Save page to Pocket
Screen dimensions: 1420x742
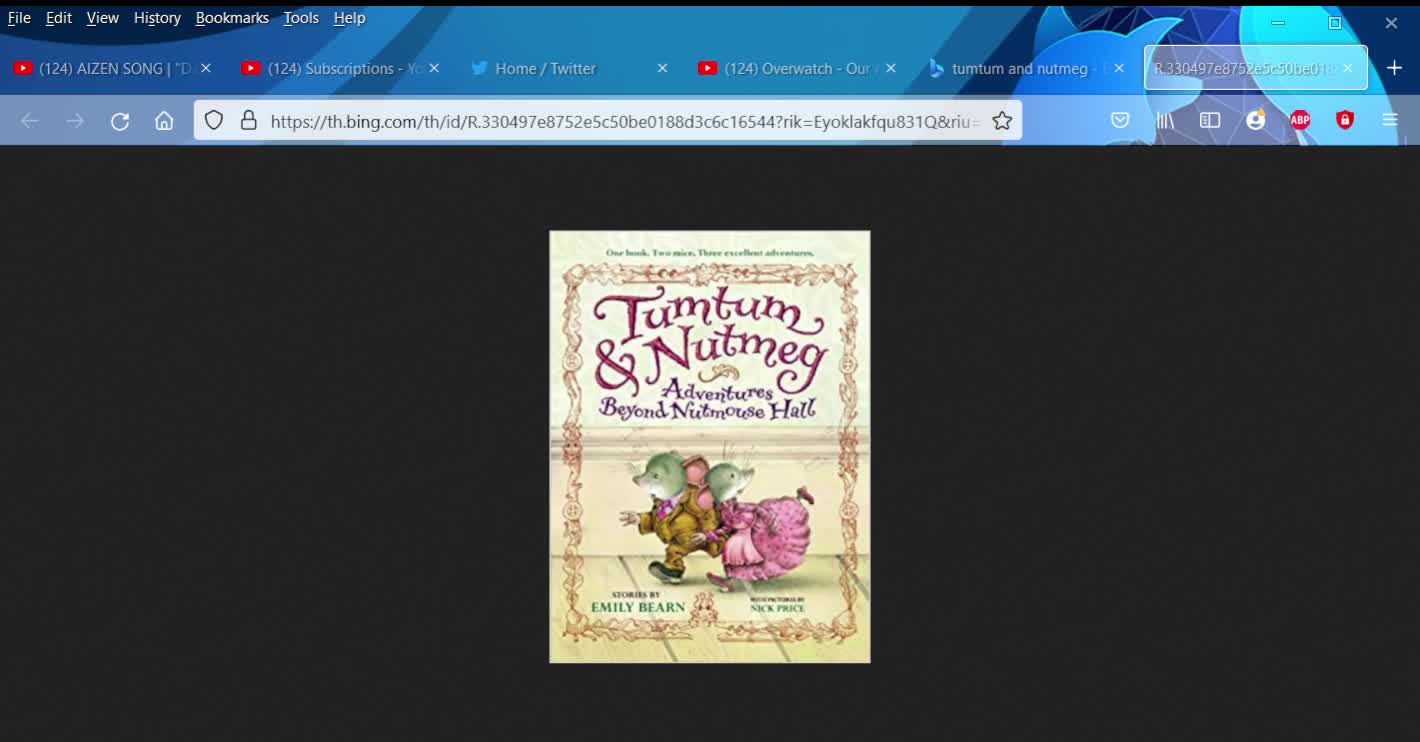[x=1120, y=120]
